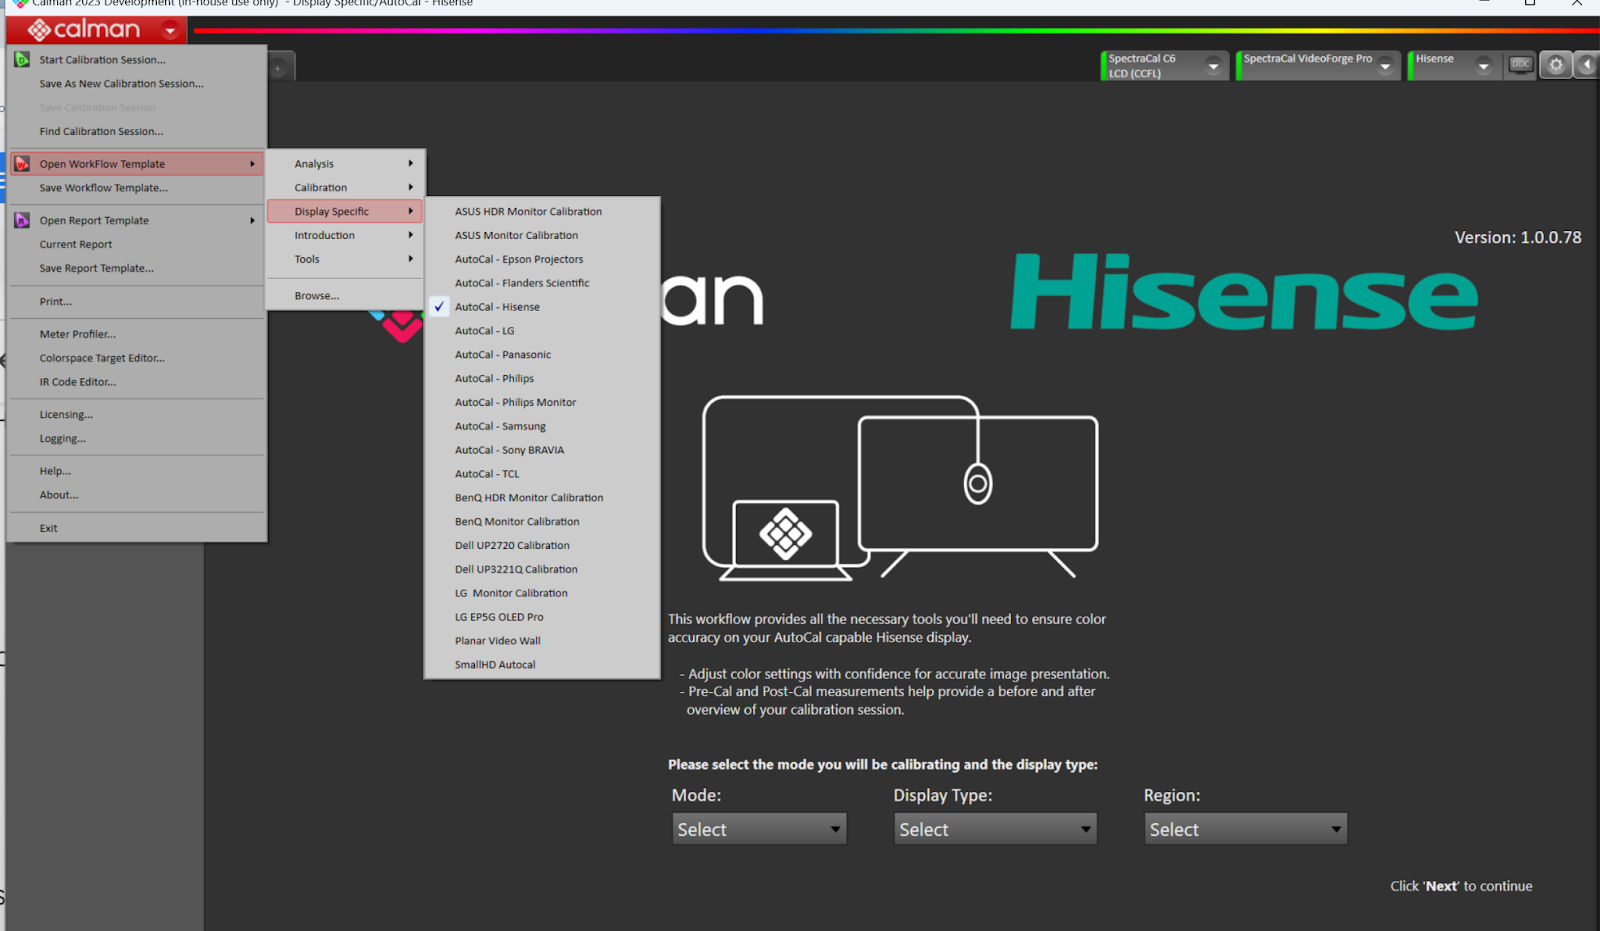This screenshot has width=1600, height=931.
Task: Select AutoCal - Sony BRAVIA workflow
Action: click(542, 451)
